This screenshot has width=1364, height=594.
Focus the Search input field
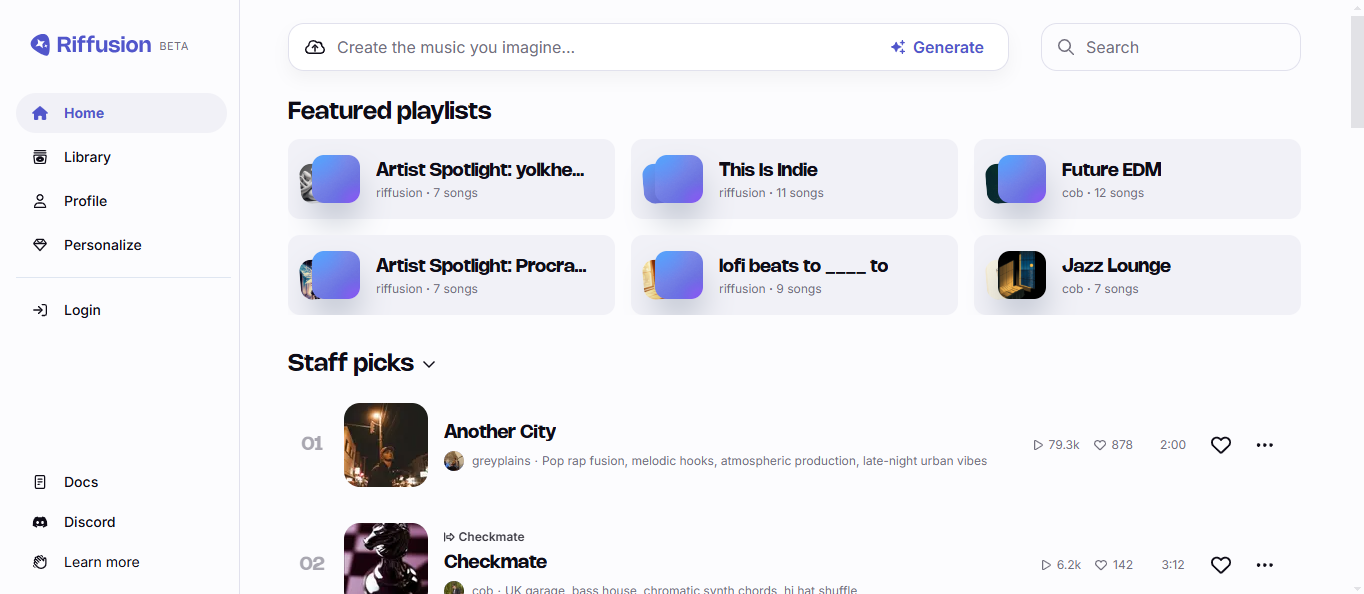[1171, 47]
